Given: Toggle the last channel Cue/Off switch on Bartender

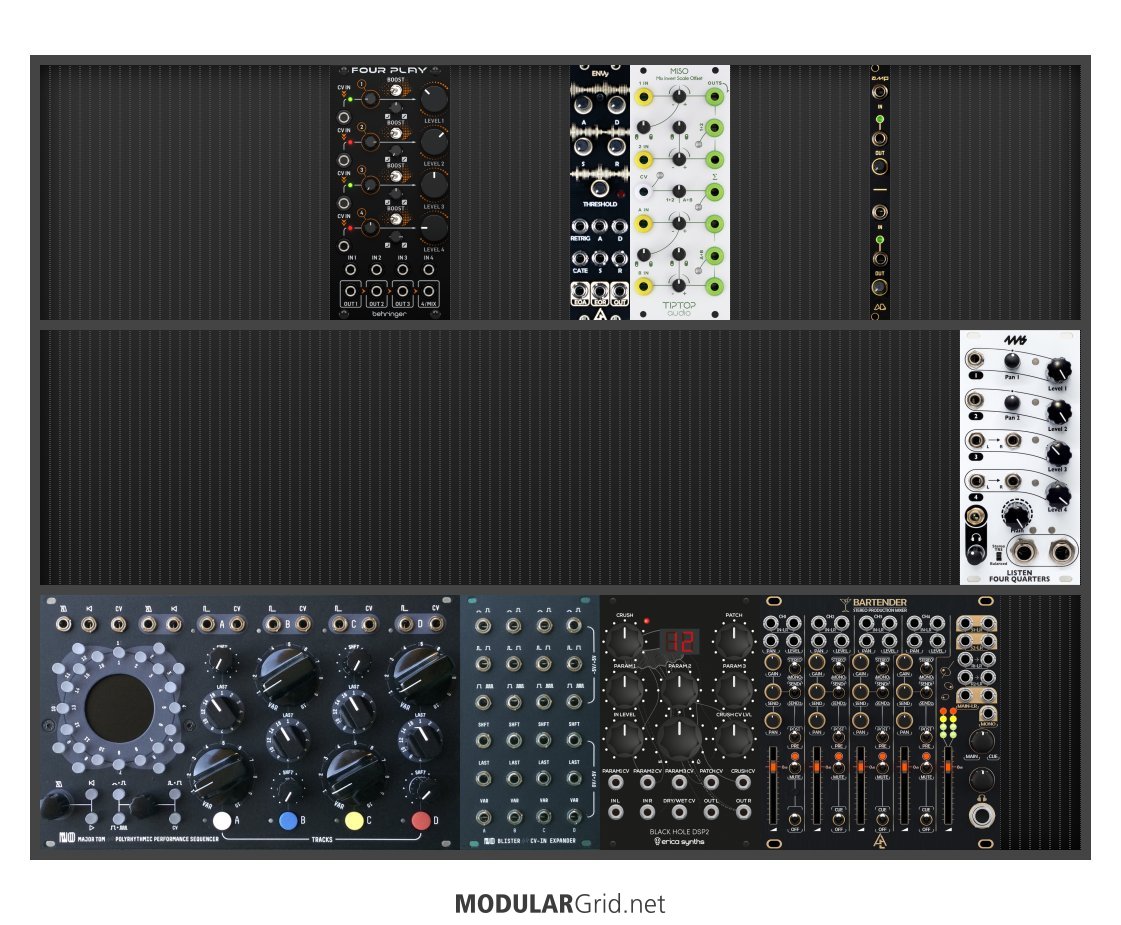Looking at the screenshot, I should pos(927,817).
